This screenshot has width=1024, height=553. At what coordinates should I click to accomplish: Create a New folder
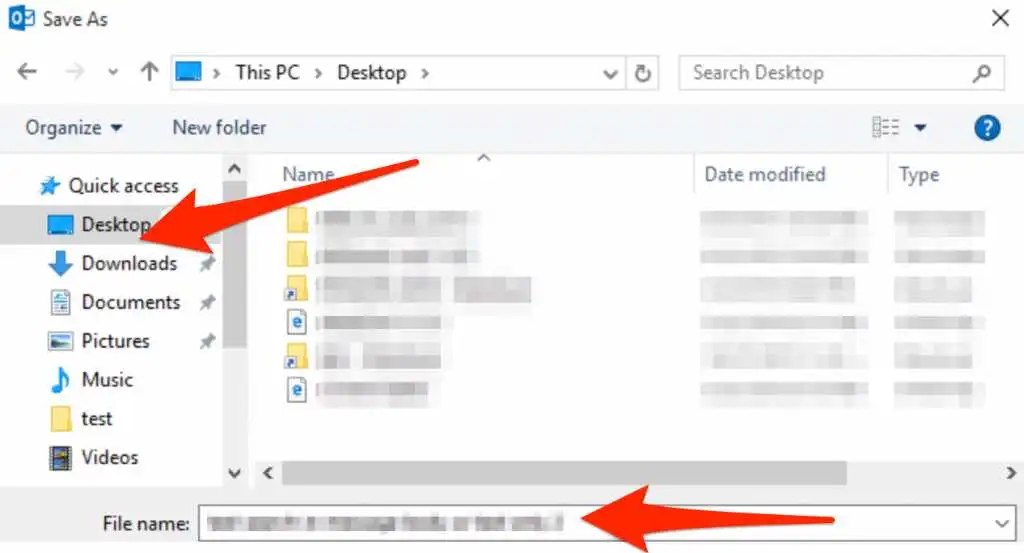coord(219,127)
